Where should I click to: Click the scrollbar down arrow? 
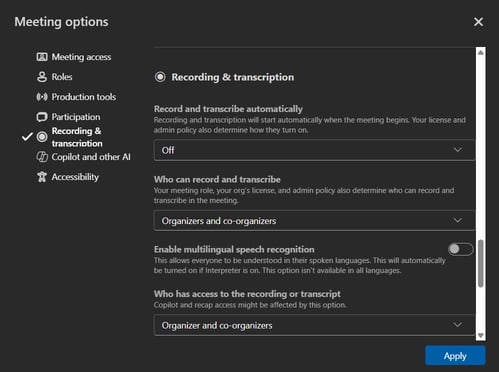pos(481,335)
